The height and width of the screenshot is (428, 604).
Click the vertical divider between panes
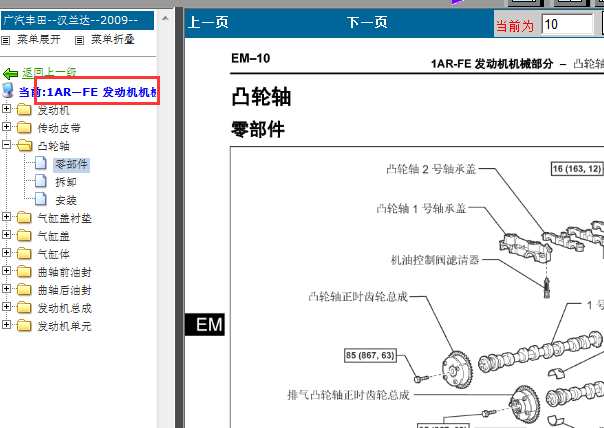pos(179,218)
